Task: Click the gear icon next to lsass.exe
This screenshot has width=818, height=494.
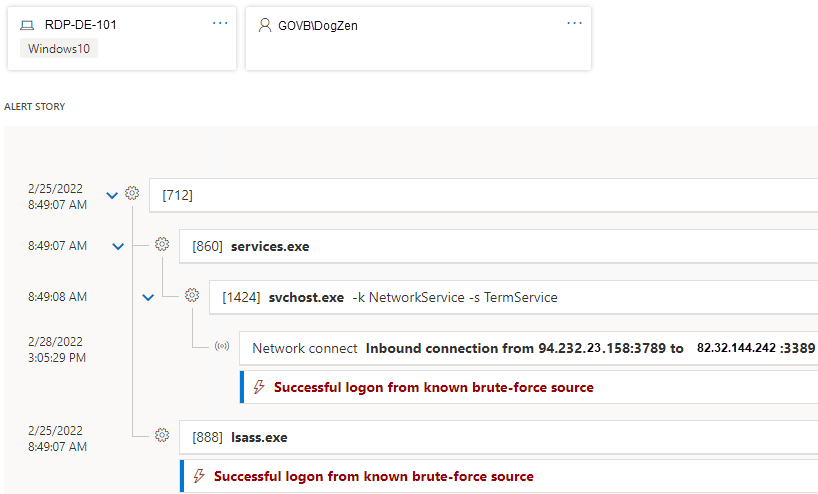Action: pyautogui.click(x=162, y=436)
